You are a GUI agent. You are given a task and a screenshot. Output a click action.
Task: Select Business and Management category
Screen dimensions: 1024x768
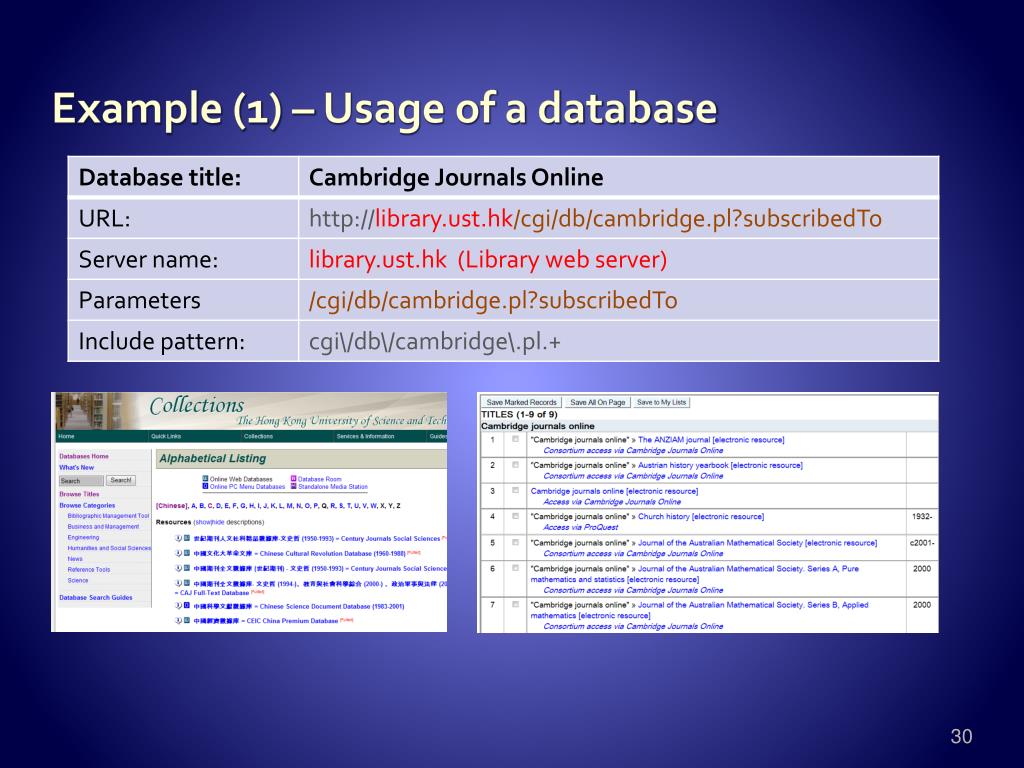(103, 526)
